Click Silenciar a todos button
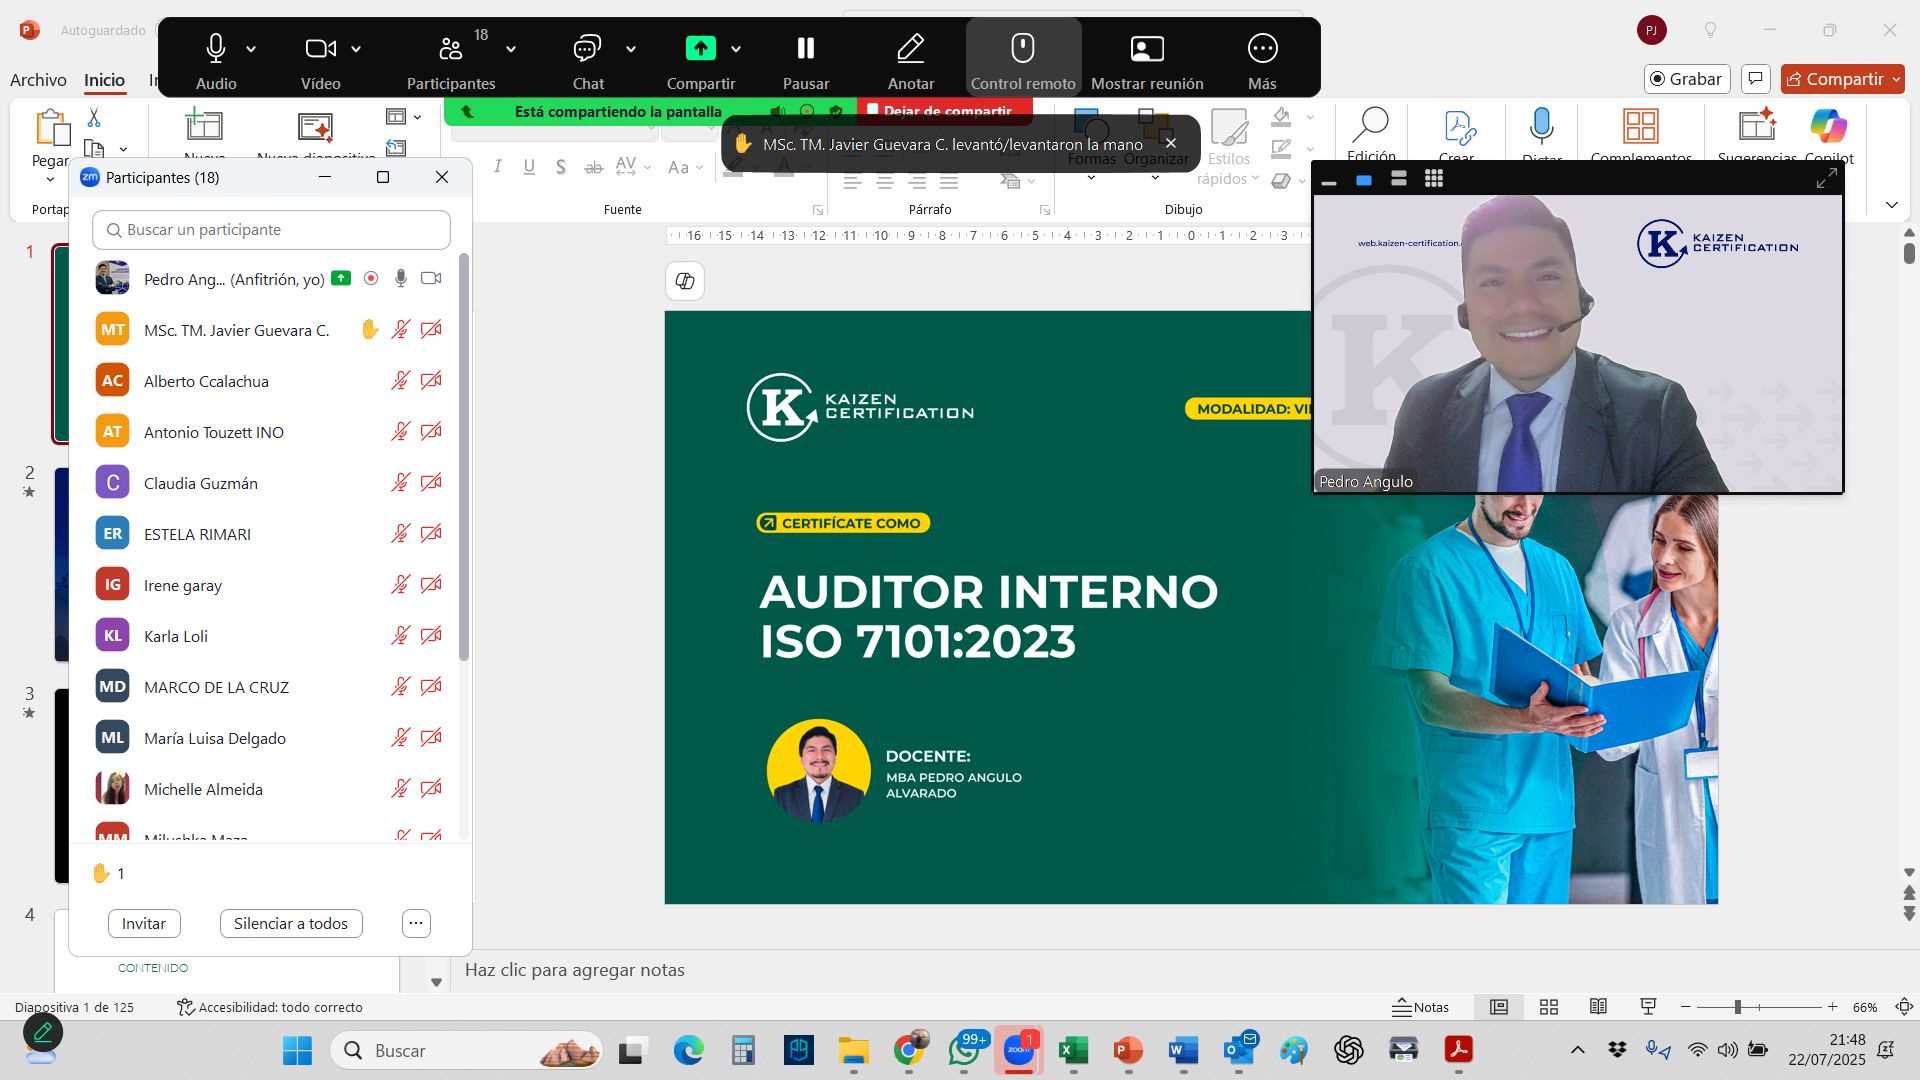 (x=291, y=923)
